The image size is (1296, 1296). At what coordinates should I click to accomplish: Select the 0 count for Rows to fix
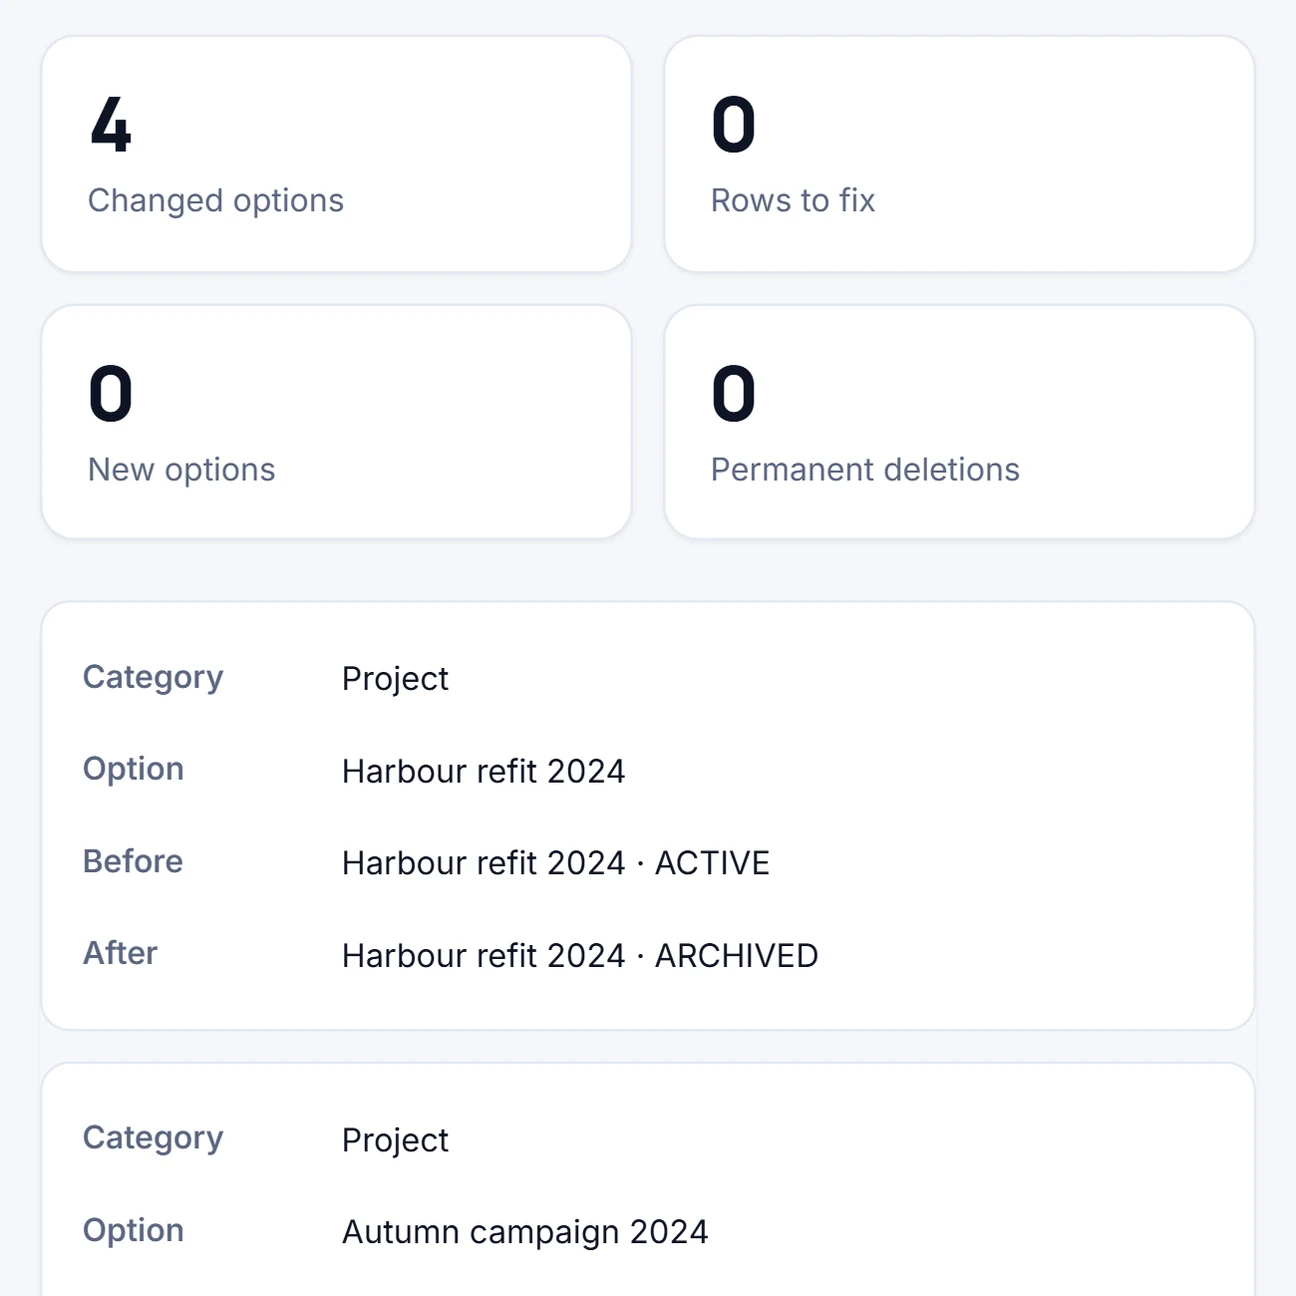pyautogui.click(x=733, y=125)
